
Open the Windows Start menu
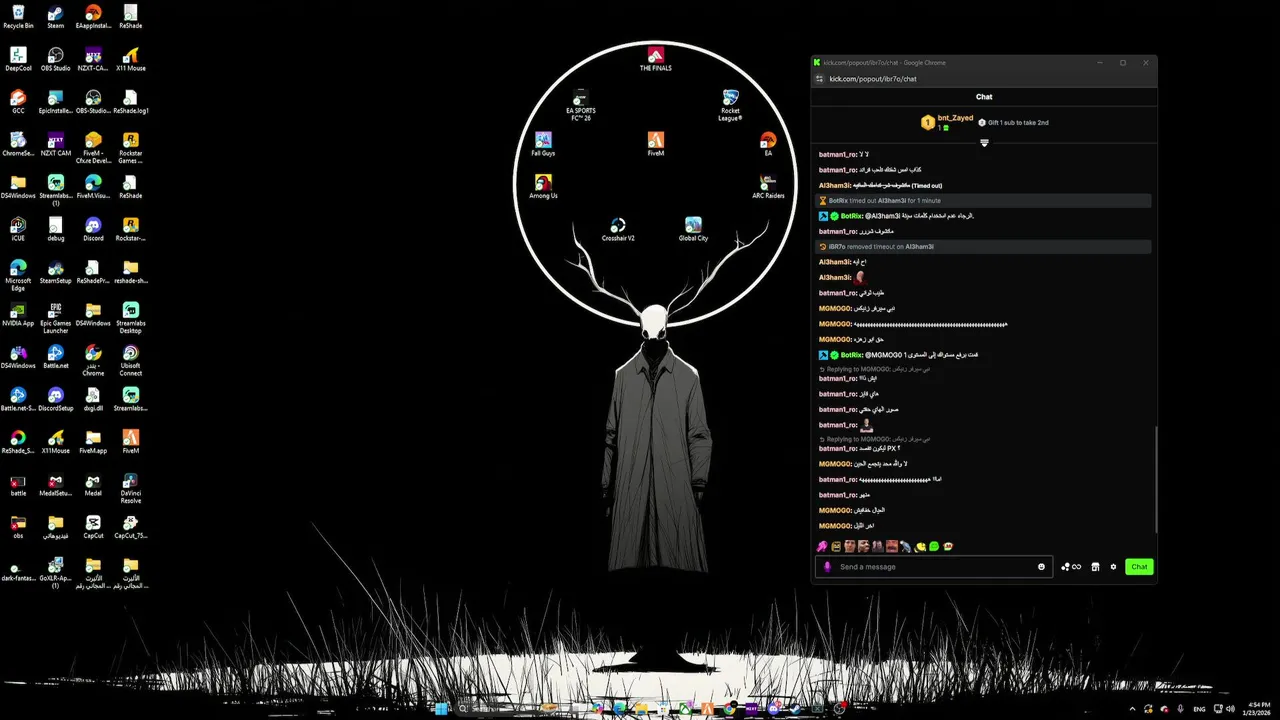click(442, 708)
